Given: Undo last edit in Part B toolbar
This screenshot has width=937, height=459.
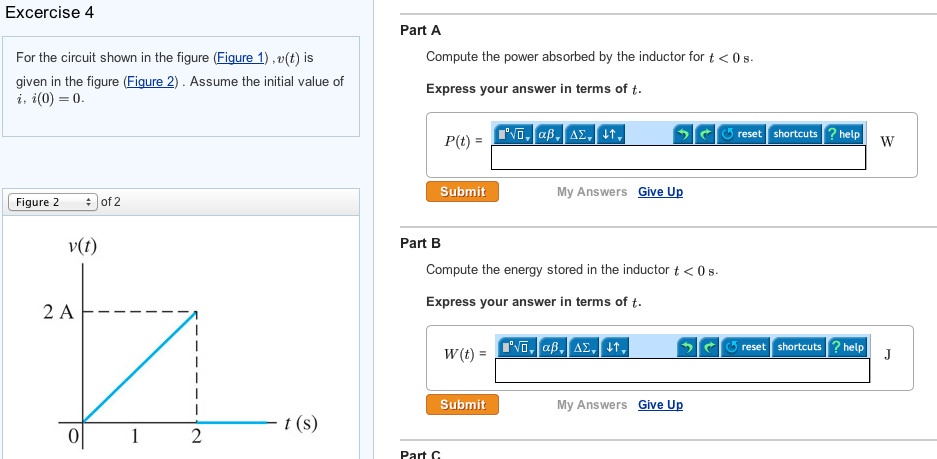Looking at the screenshot, I should (687, 347).
